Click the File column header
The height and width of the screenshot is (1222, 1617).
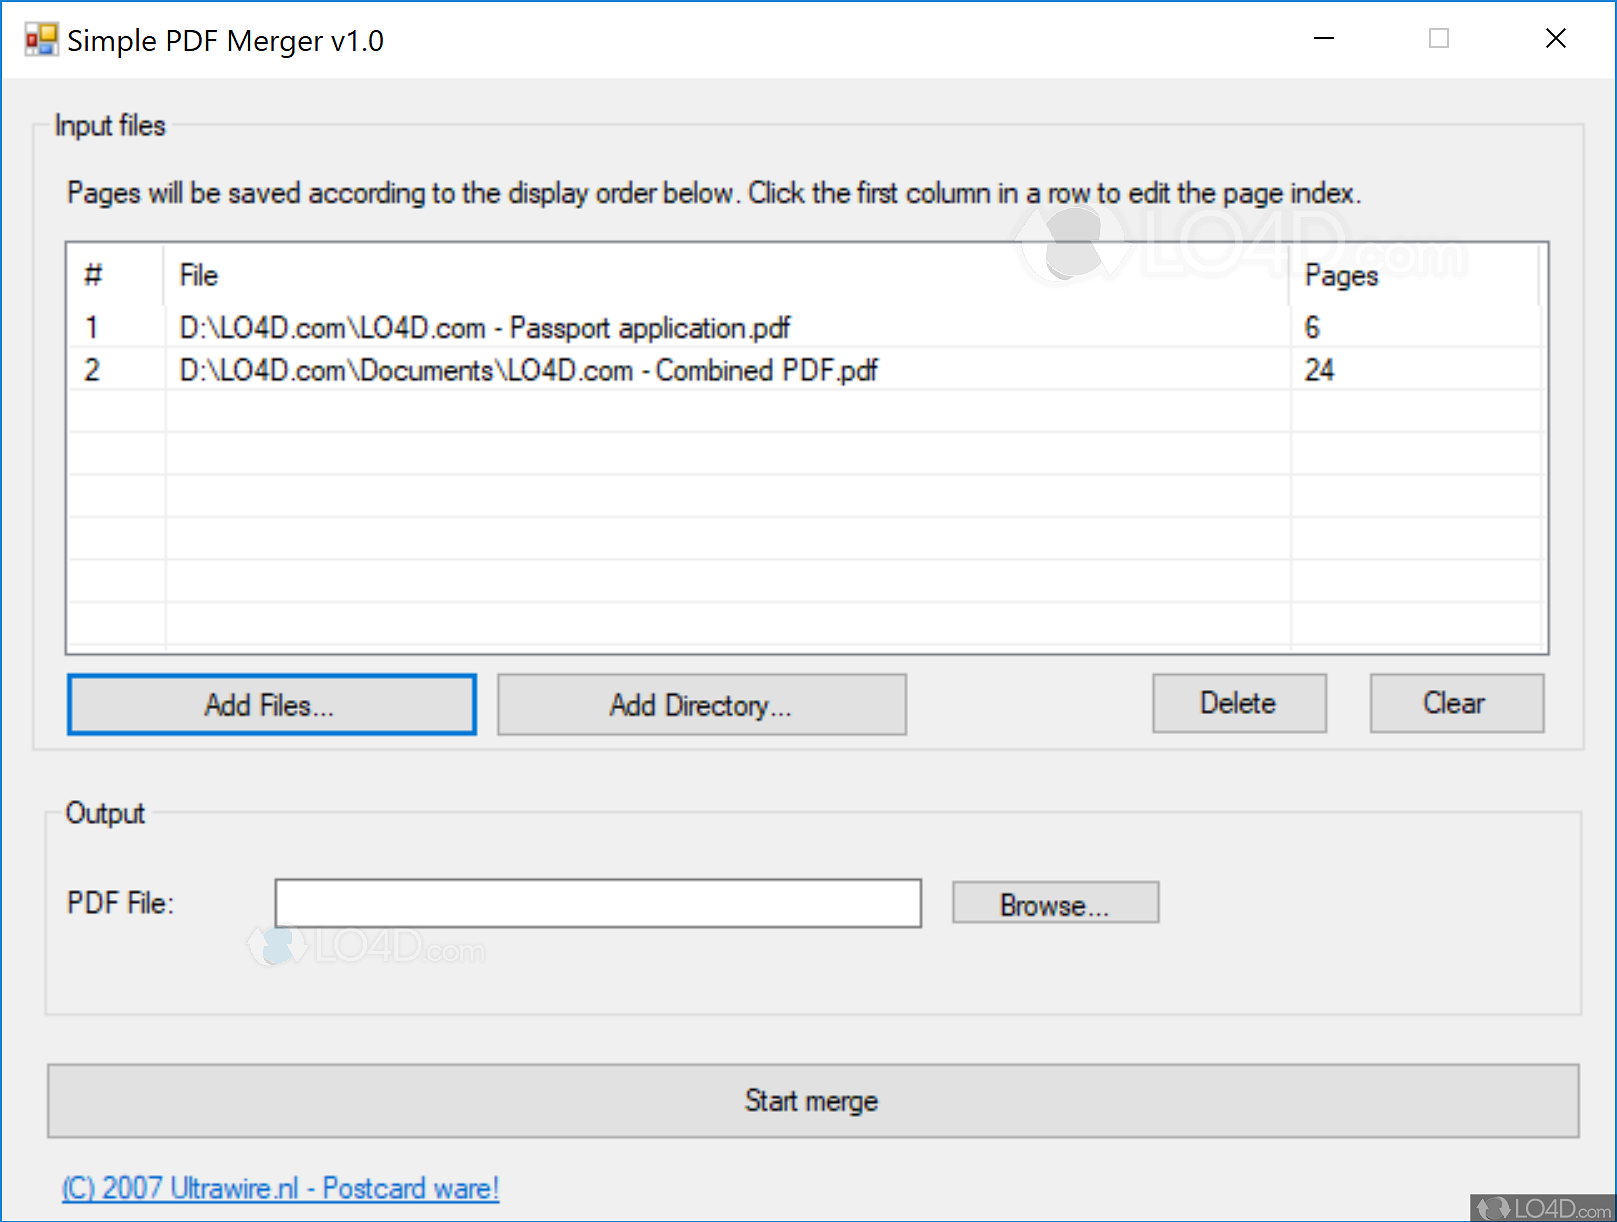[x=197, y=275]
